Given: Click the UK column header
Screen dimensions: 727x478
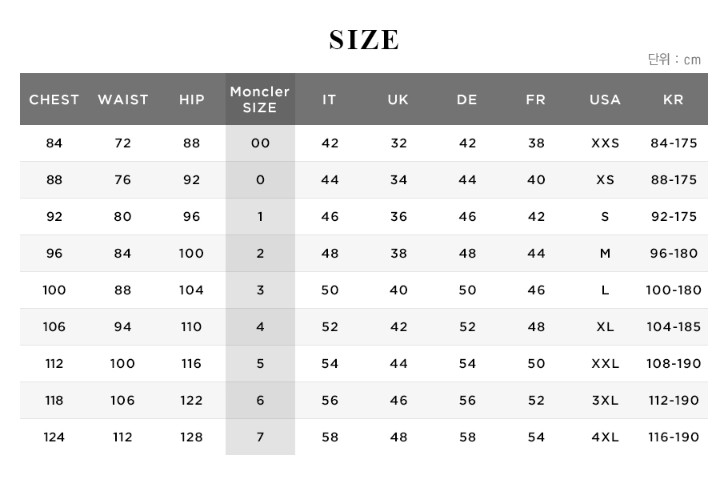Looking at the screenshot, I should [398, 99].
